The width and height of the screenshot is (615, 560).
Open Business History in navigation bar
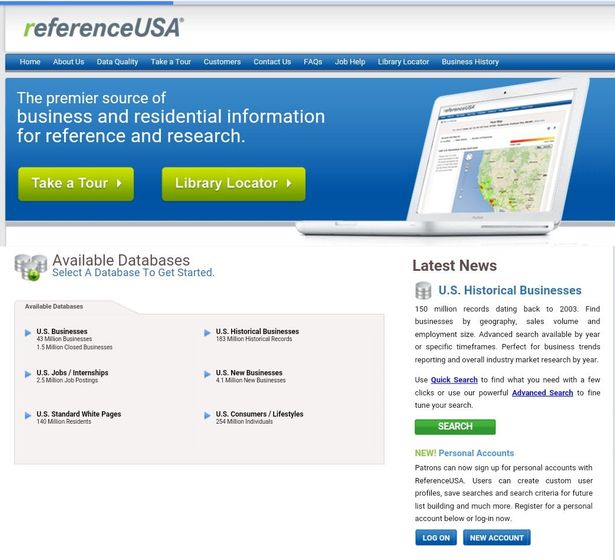click(470, 62)
